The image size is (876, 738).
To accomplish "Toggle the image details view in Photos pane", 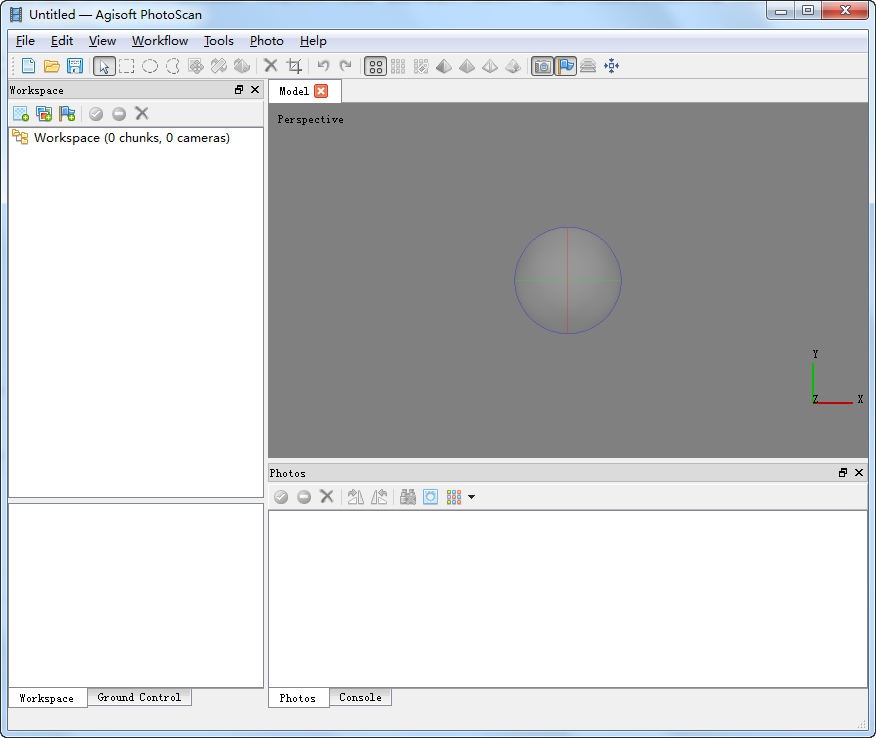I will [x=430, y=497].
